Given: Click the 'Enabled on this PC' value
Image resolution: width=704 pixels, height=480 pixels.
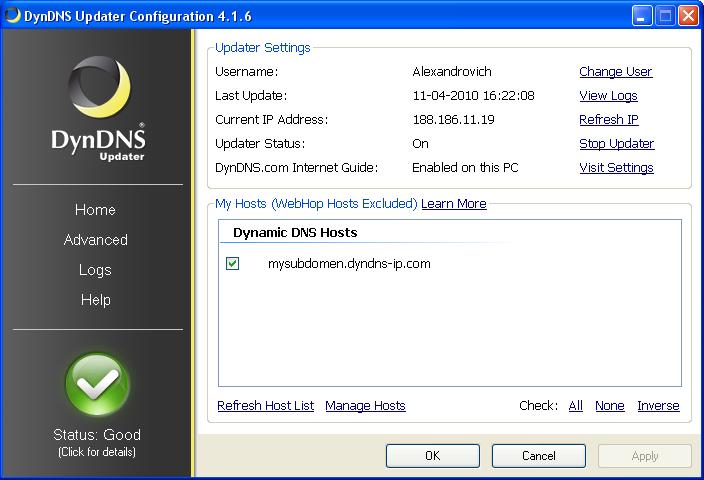Looking at the screenshot, I should (465, 167).
